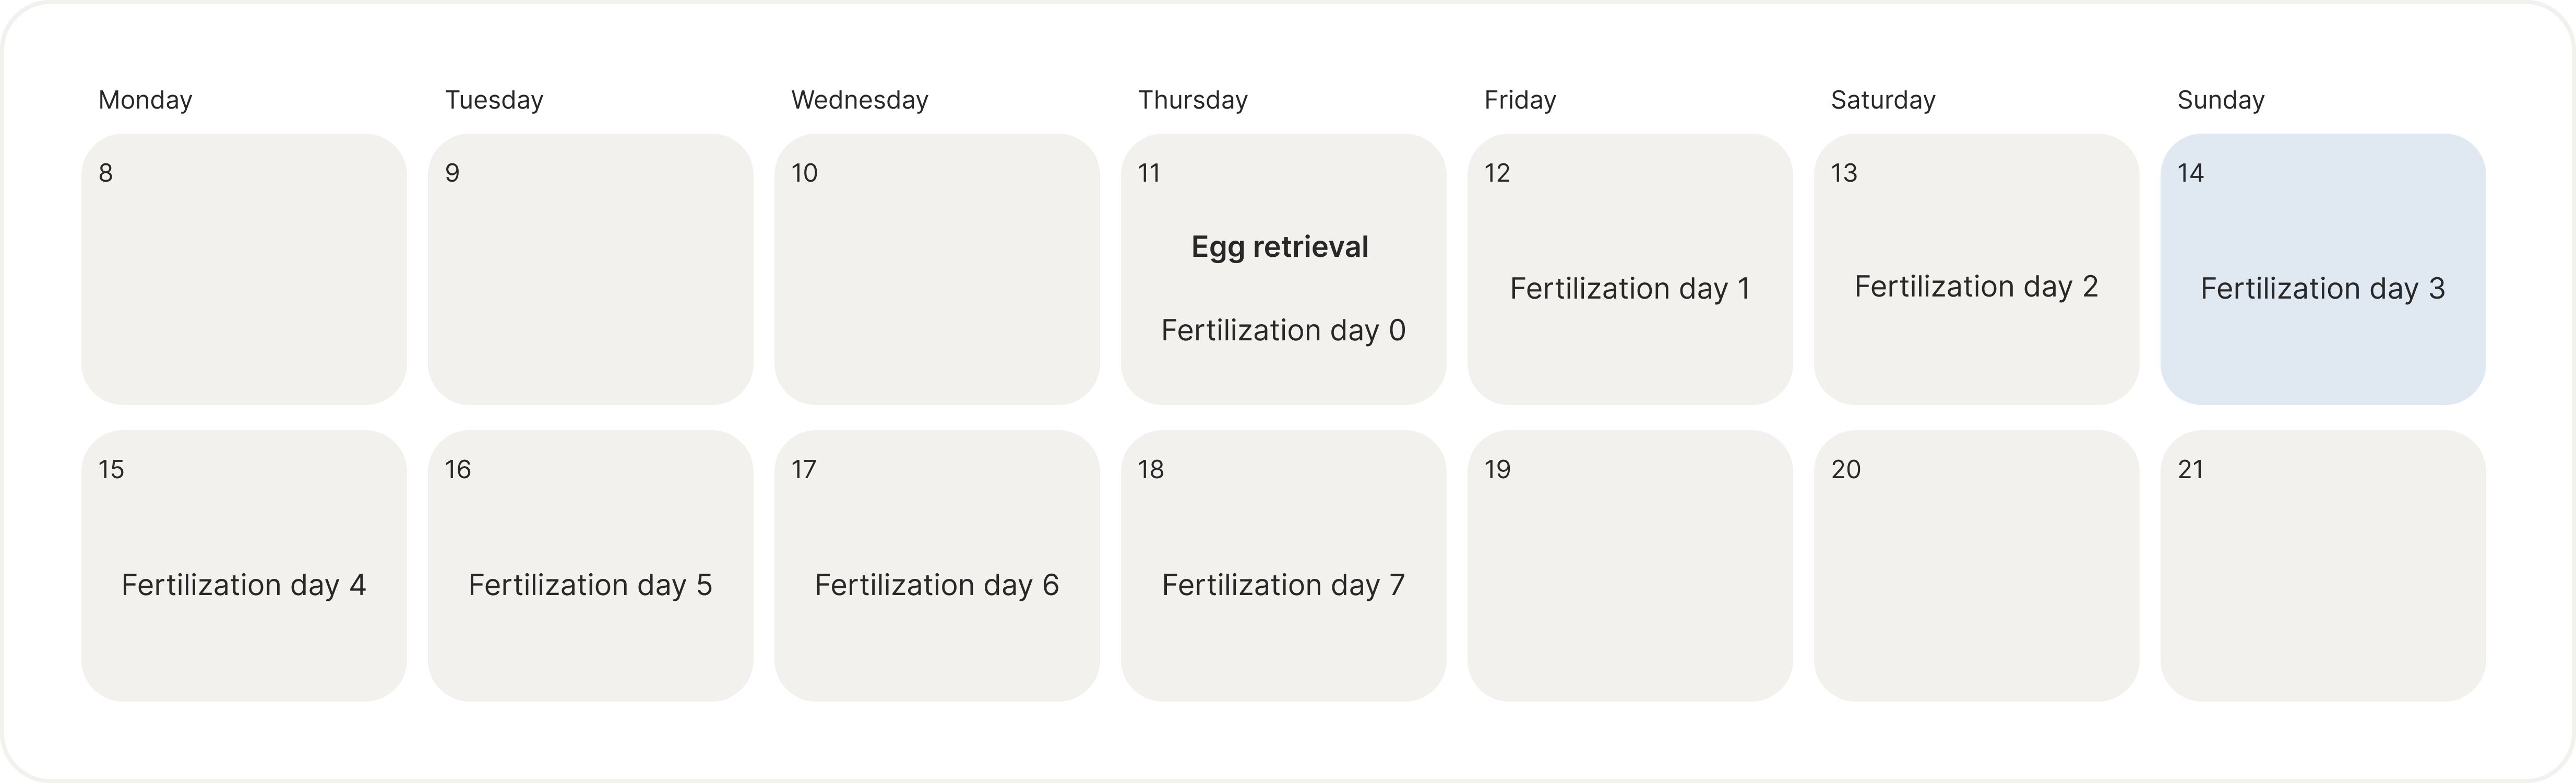Choose the Fertilization day 2 cell

1976,269
